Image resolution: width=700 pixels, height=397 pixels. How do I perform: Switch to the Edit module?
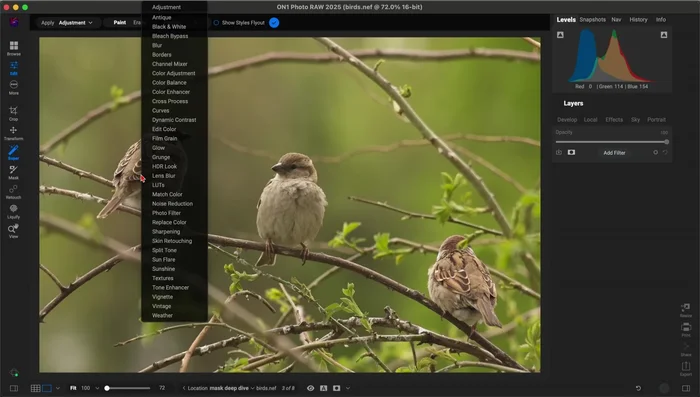click(x=14, y=68)
